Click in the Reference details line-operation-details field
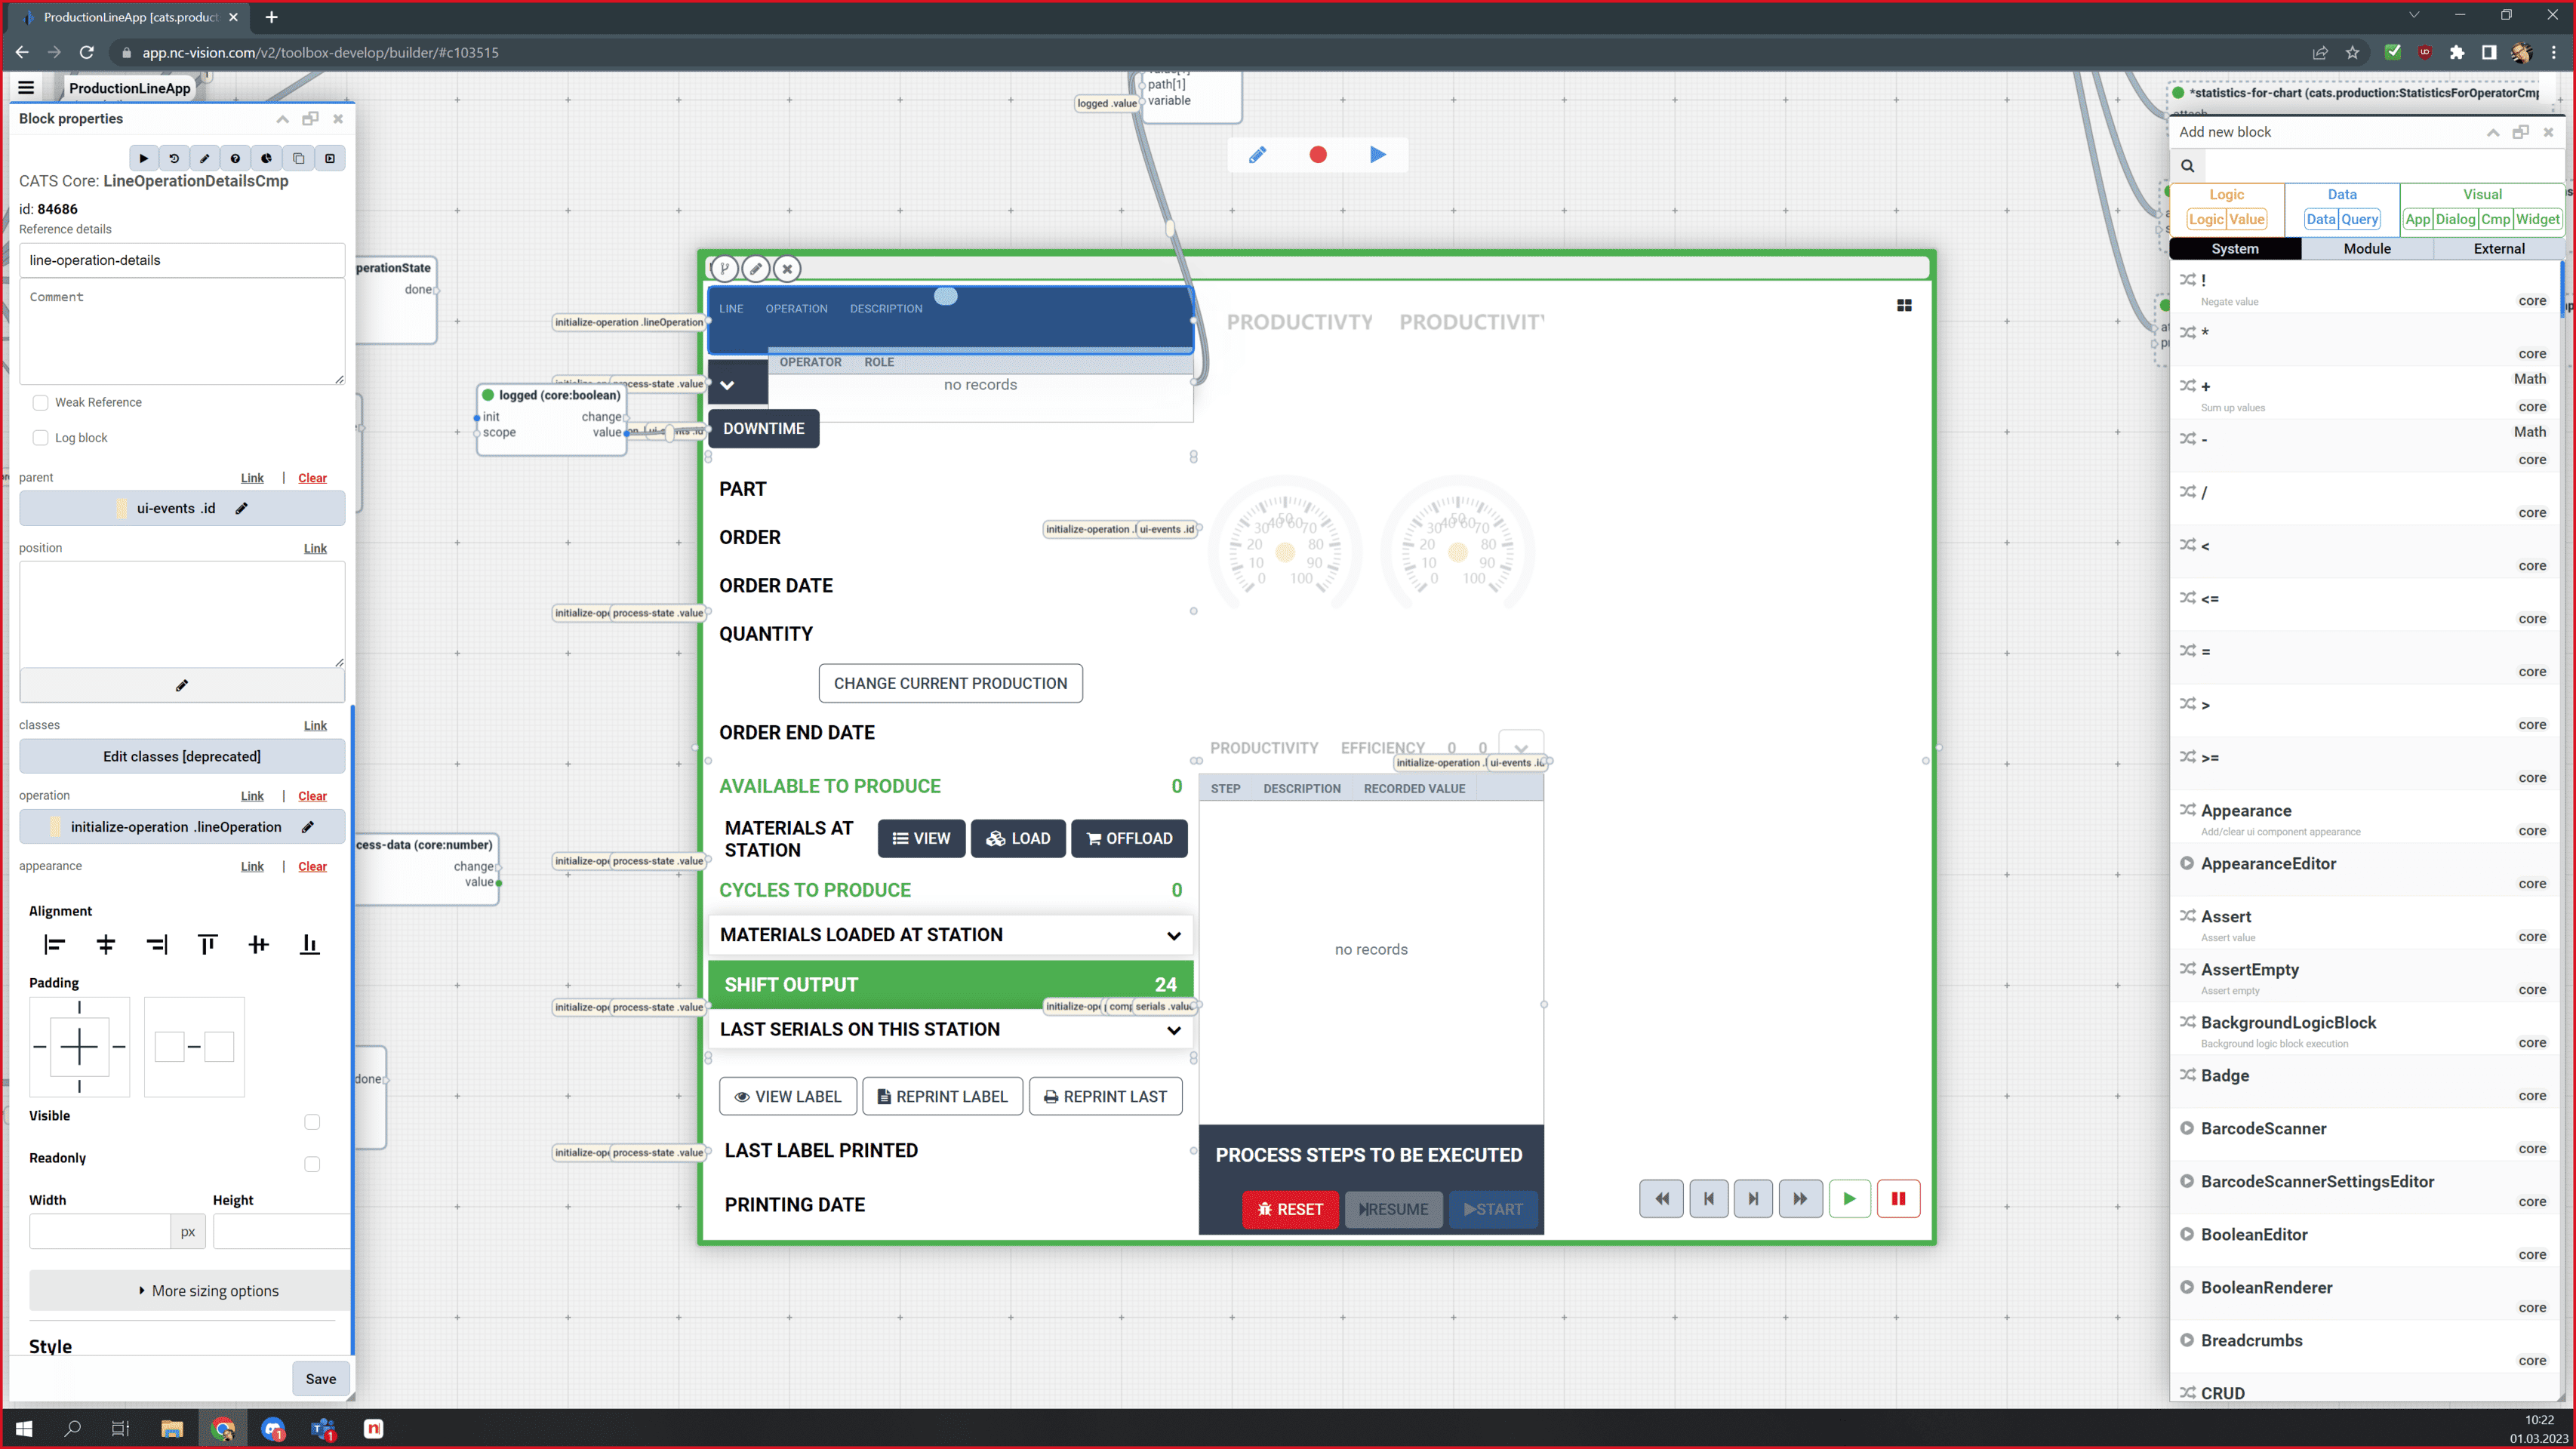The image size is (2576, 1449). click(182, 260)
